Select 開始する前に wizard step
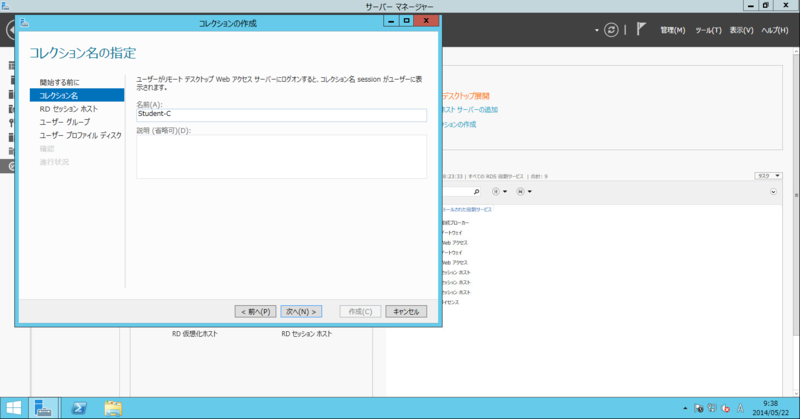Screen dimensions: 800x419 pyautogui.click(x=60, y=82)
